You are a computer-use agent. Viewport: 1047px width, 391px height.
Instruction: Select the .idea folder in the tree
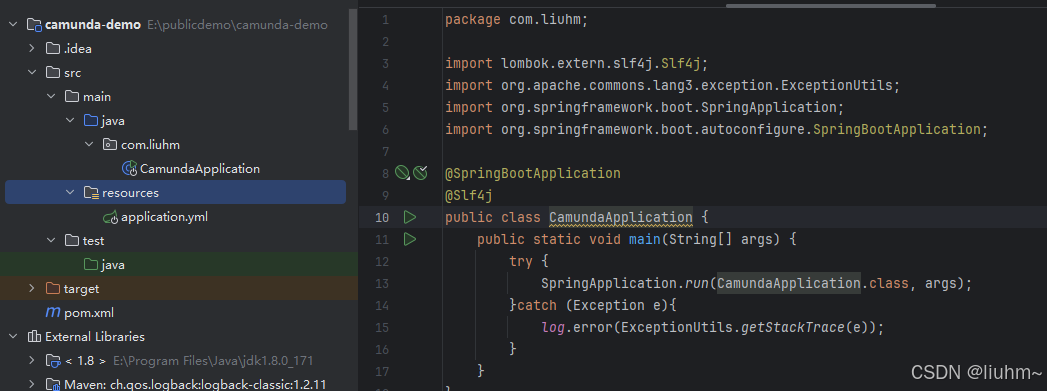click(x=78, y=49)
